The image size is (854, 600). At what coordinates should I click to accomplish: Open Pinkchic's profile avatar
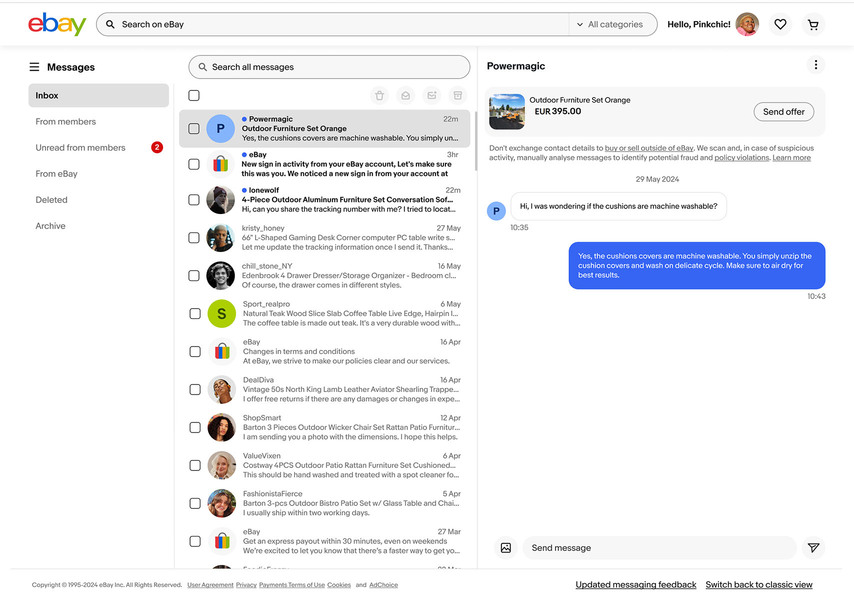coord(747,24)
